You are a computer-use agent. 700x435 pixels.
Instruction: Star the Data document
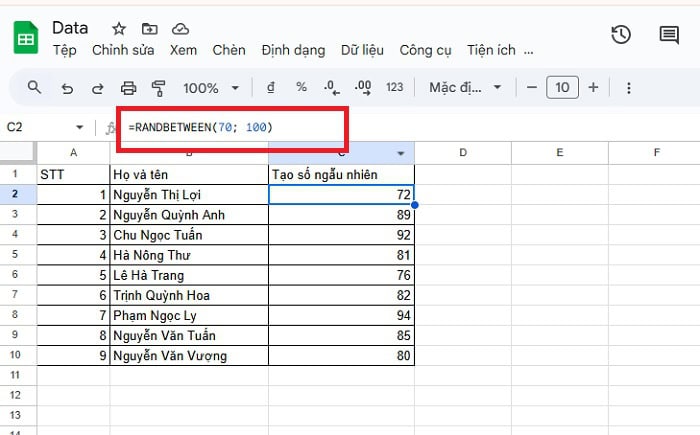tap(119, 28)
